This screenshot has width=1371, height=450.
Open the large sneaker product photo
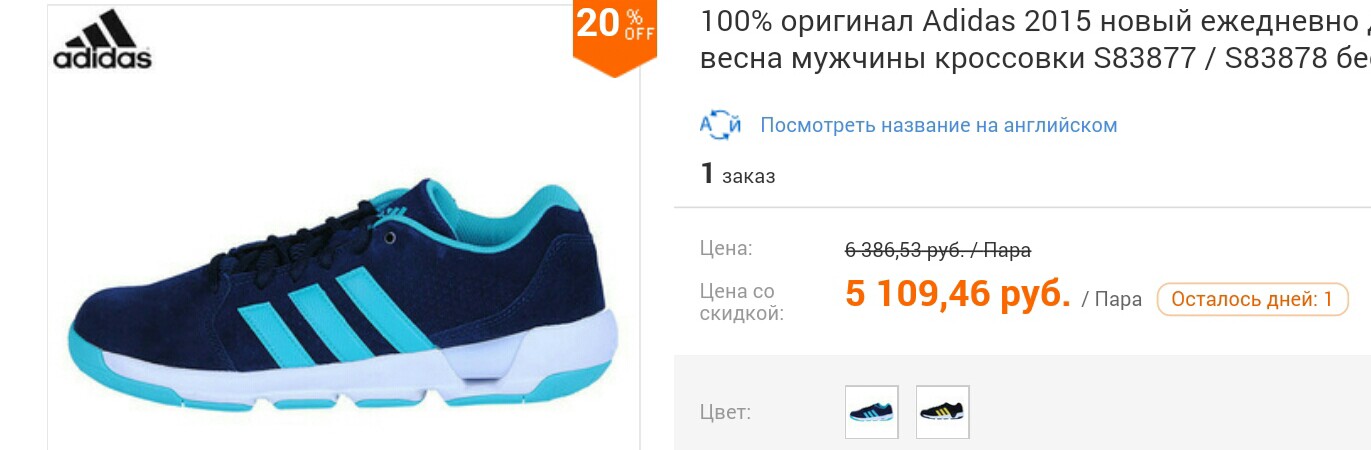343,295
